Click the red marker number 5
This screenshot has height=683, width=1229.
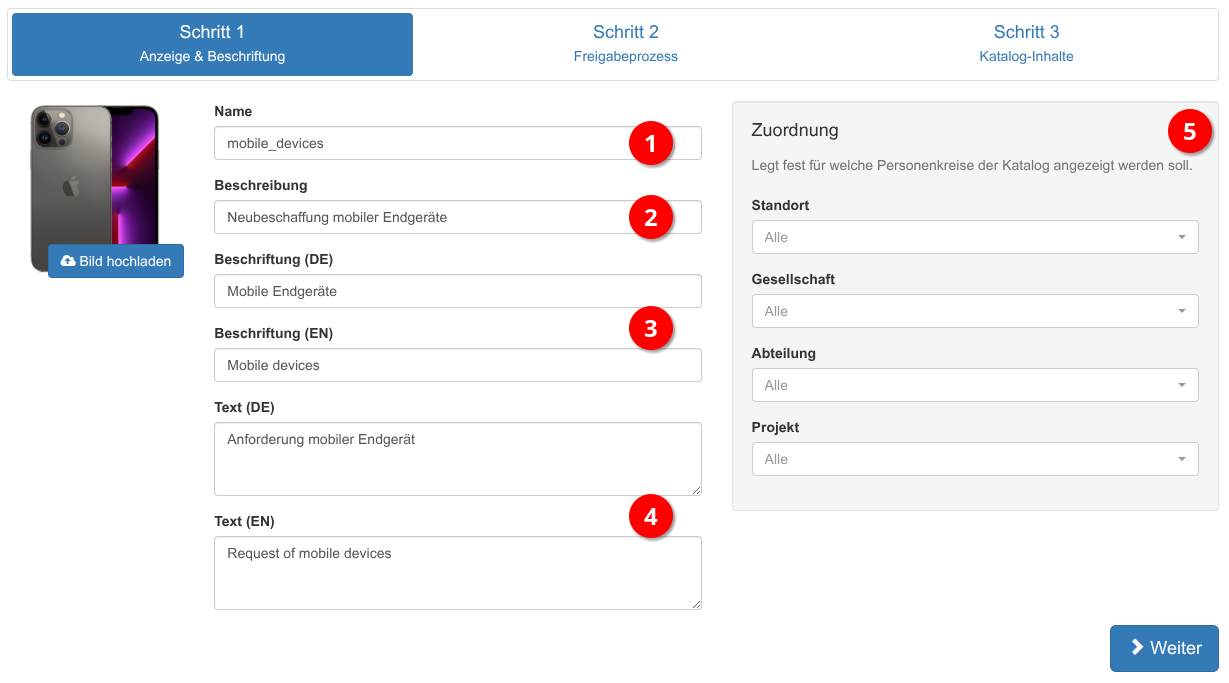[1189, 131]
